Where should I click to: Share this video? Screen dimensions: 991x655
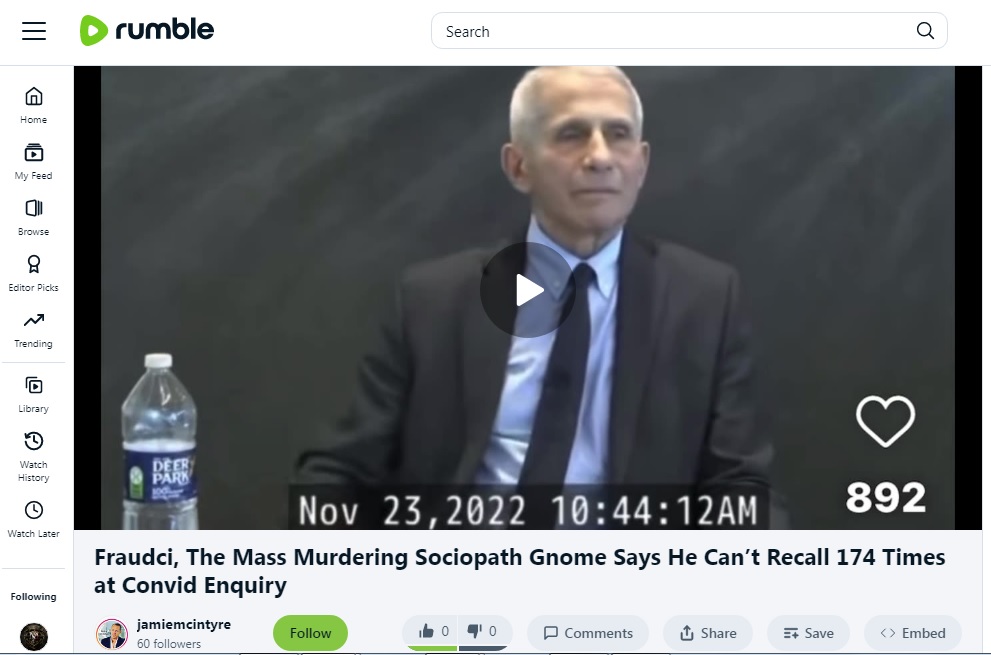[x=708, y=633]
